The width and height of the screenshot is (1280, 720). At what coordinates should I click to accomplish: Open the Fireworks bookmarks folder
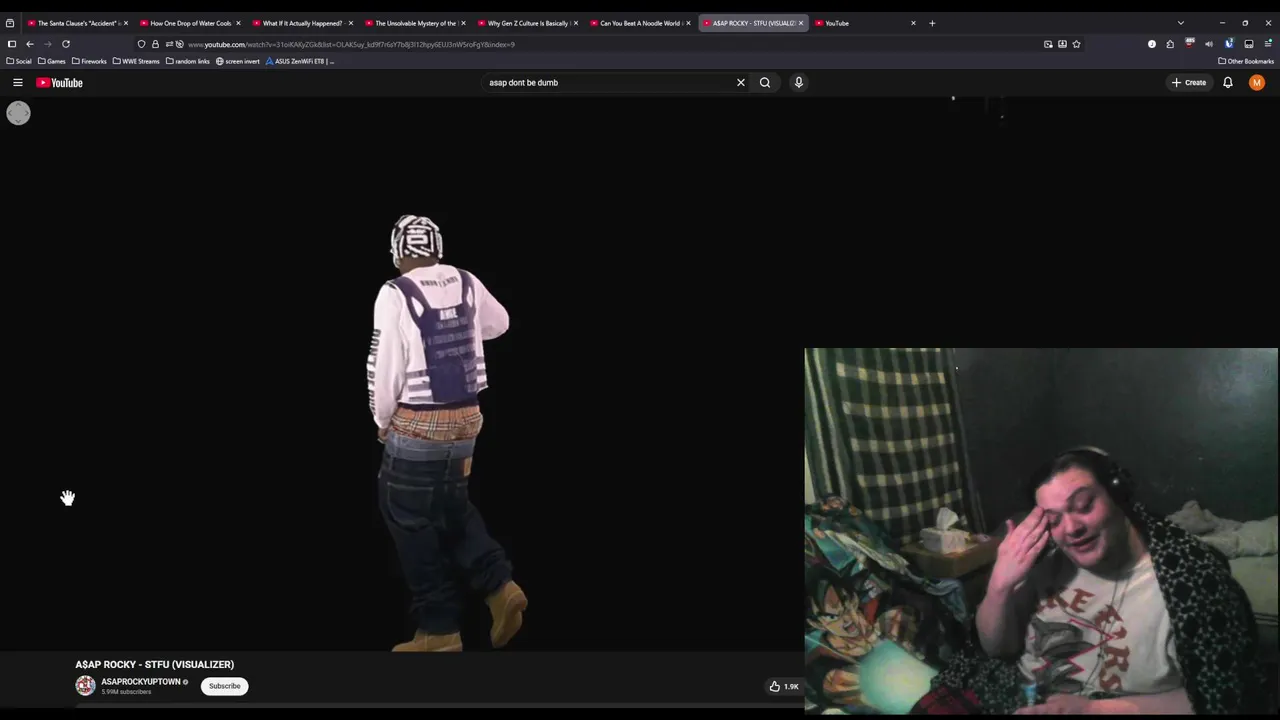click(89, 61)
